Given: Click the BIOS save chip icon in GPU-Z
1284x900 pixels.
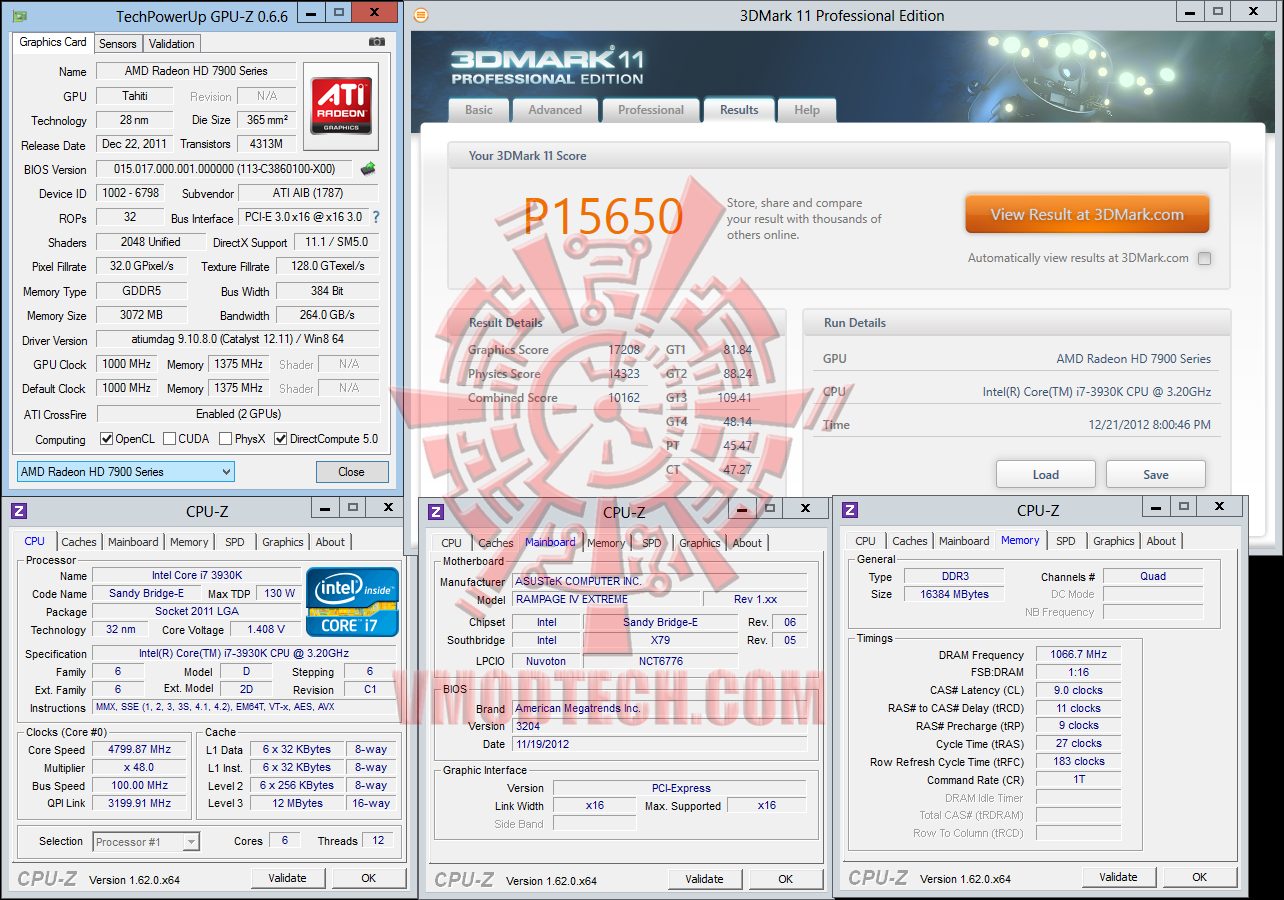Looking at the screenshot, I should click(368, 169).
